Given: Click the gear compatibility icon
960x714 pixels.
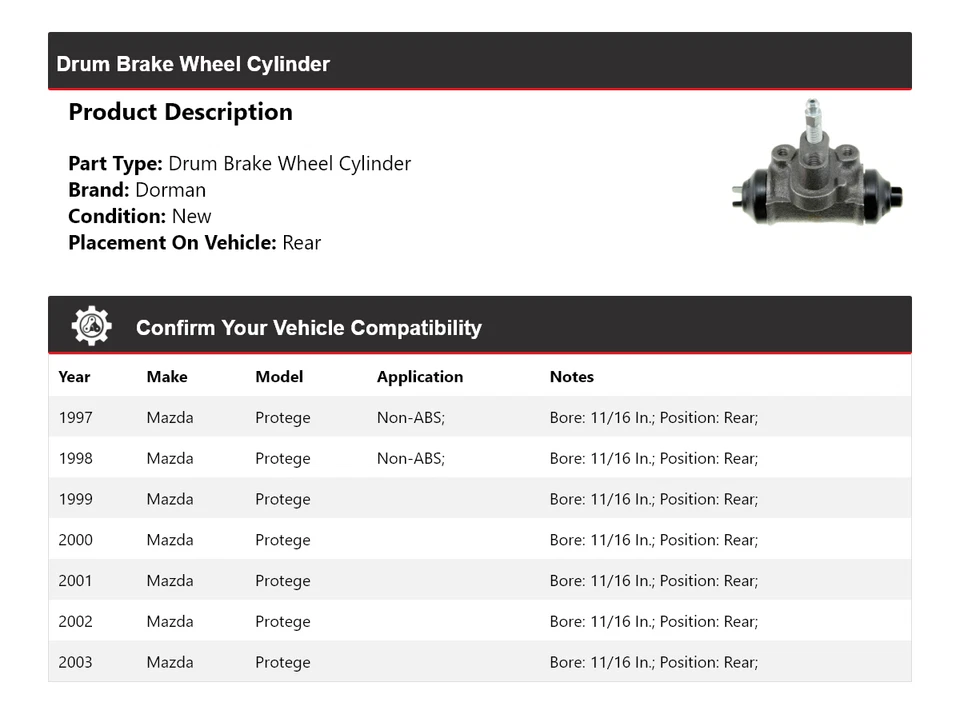Looking at the screenshot, I should (91, 327).
